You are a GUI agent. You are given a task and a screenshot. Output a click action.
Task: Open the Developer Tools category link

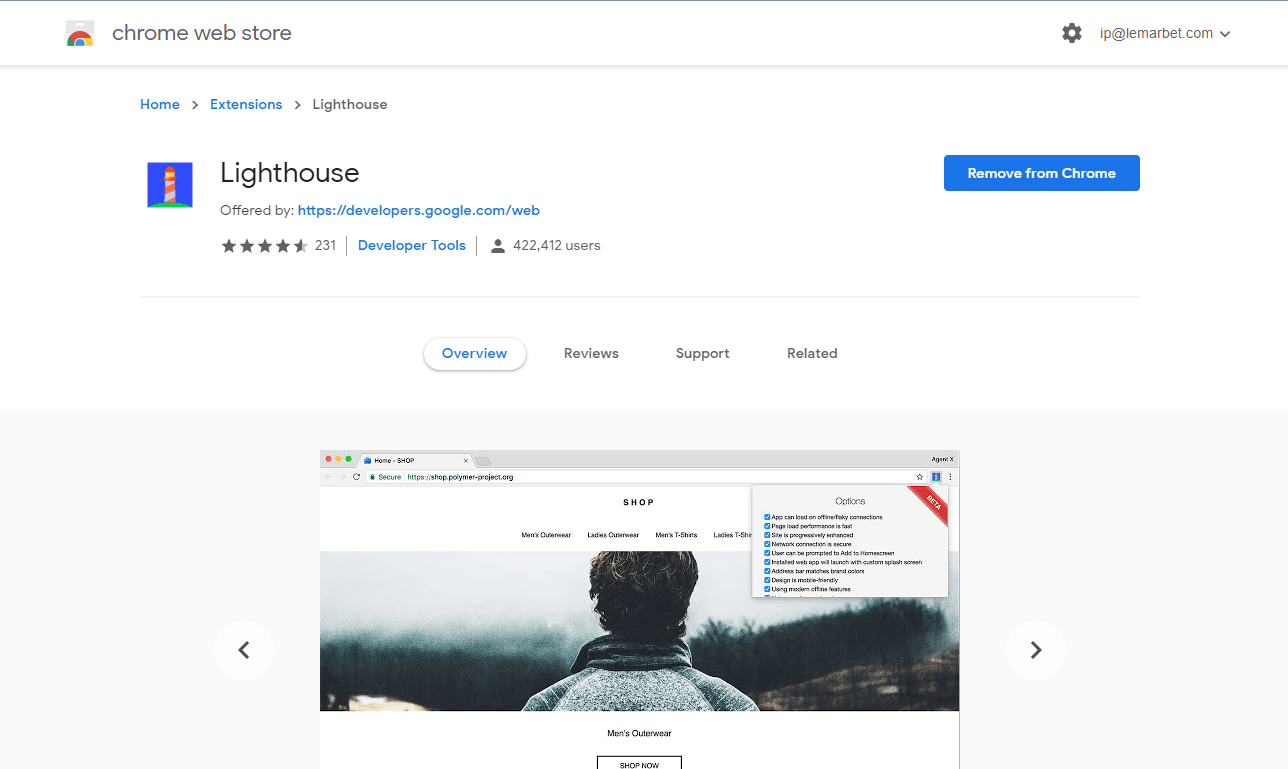coord(412,245)
